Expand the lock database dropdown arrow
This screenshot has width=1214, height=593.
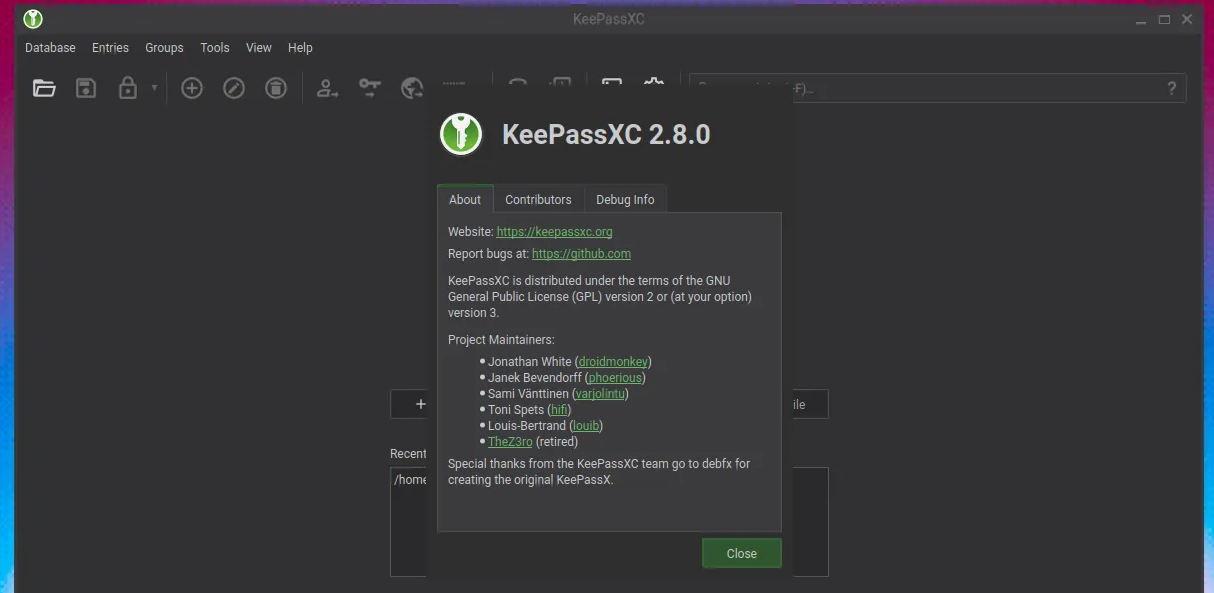[154, 88]
